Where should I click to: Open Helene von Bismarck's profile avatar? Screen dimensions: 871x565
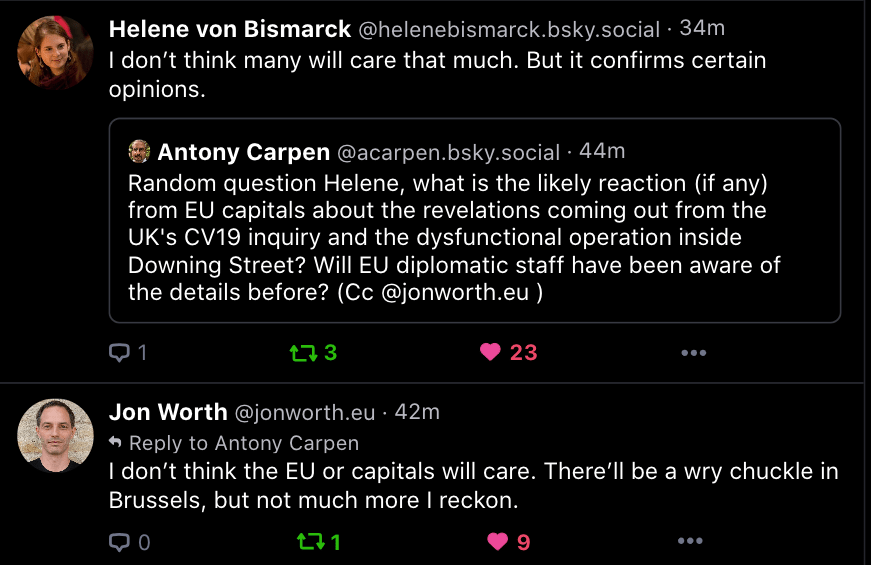click(x=55, y=52)
